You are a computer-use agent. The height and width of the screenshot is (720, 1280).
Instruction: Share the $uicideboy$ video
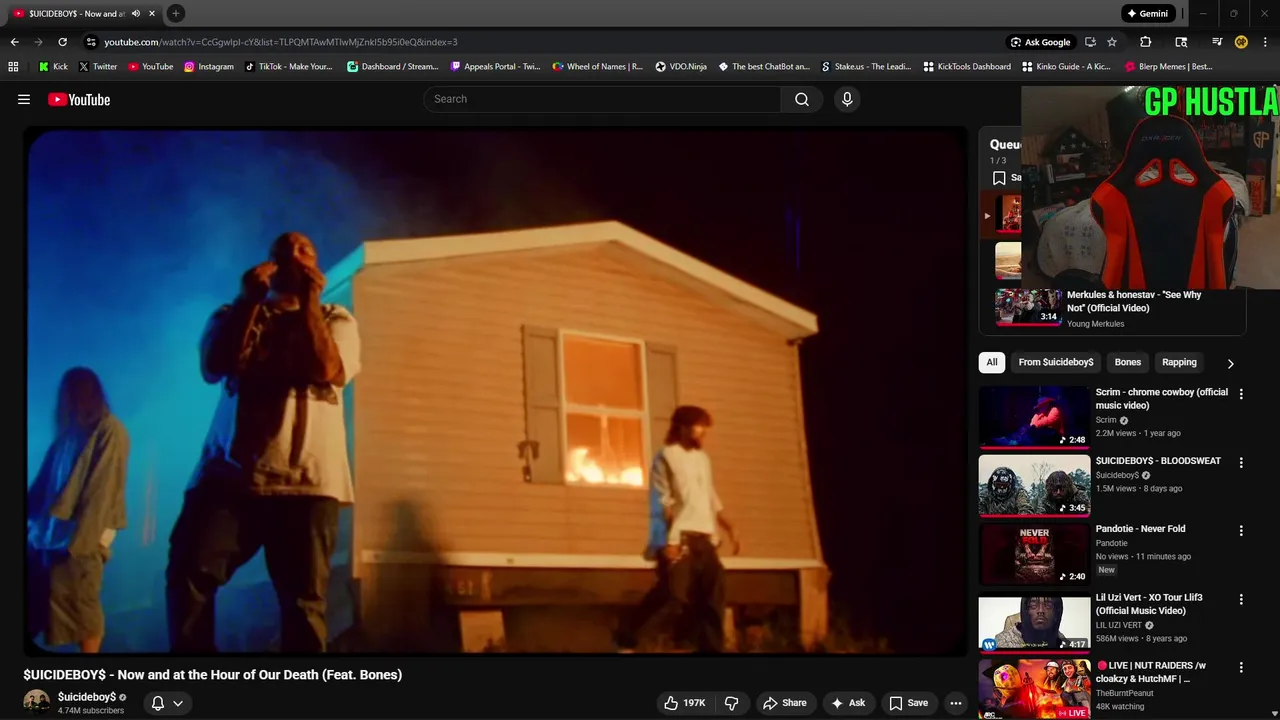click(785, 703)
